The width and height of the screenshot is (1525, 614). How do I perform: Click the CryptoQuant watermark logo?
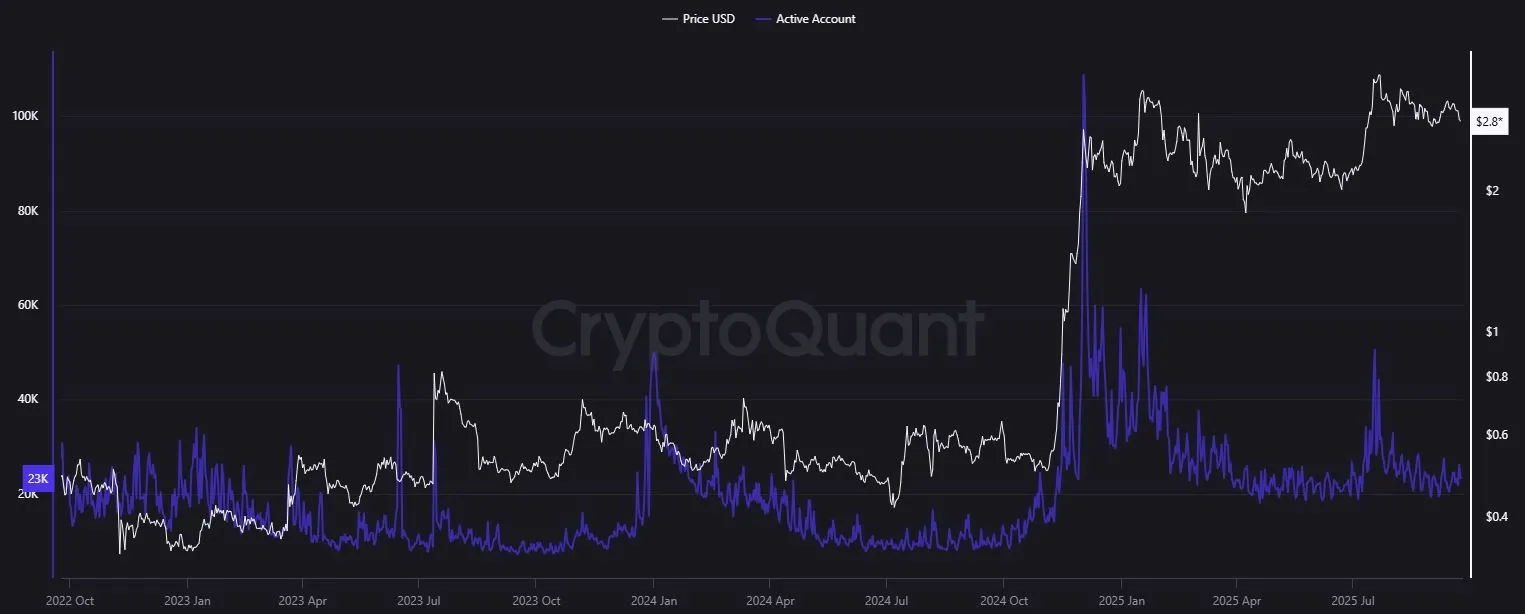(757, 330)
